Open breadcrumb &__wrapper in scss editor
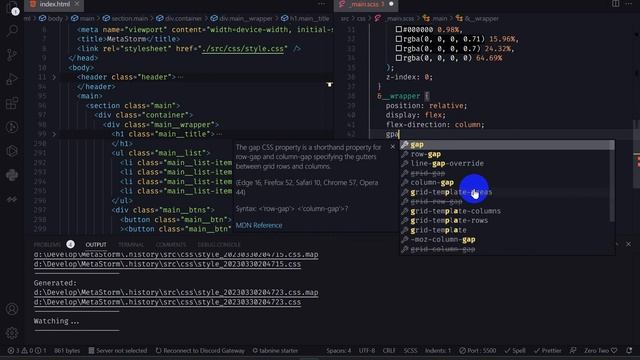 477,18
